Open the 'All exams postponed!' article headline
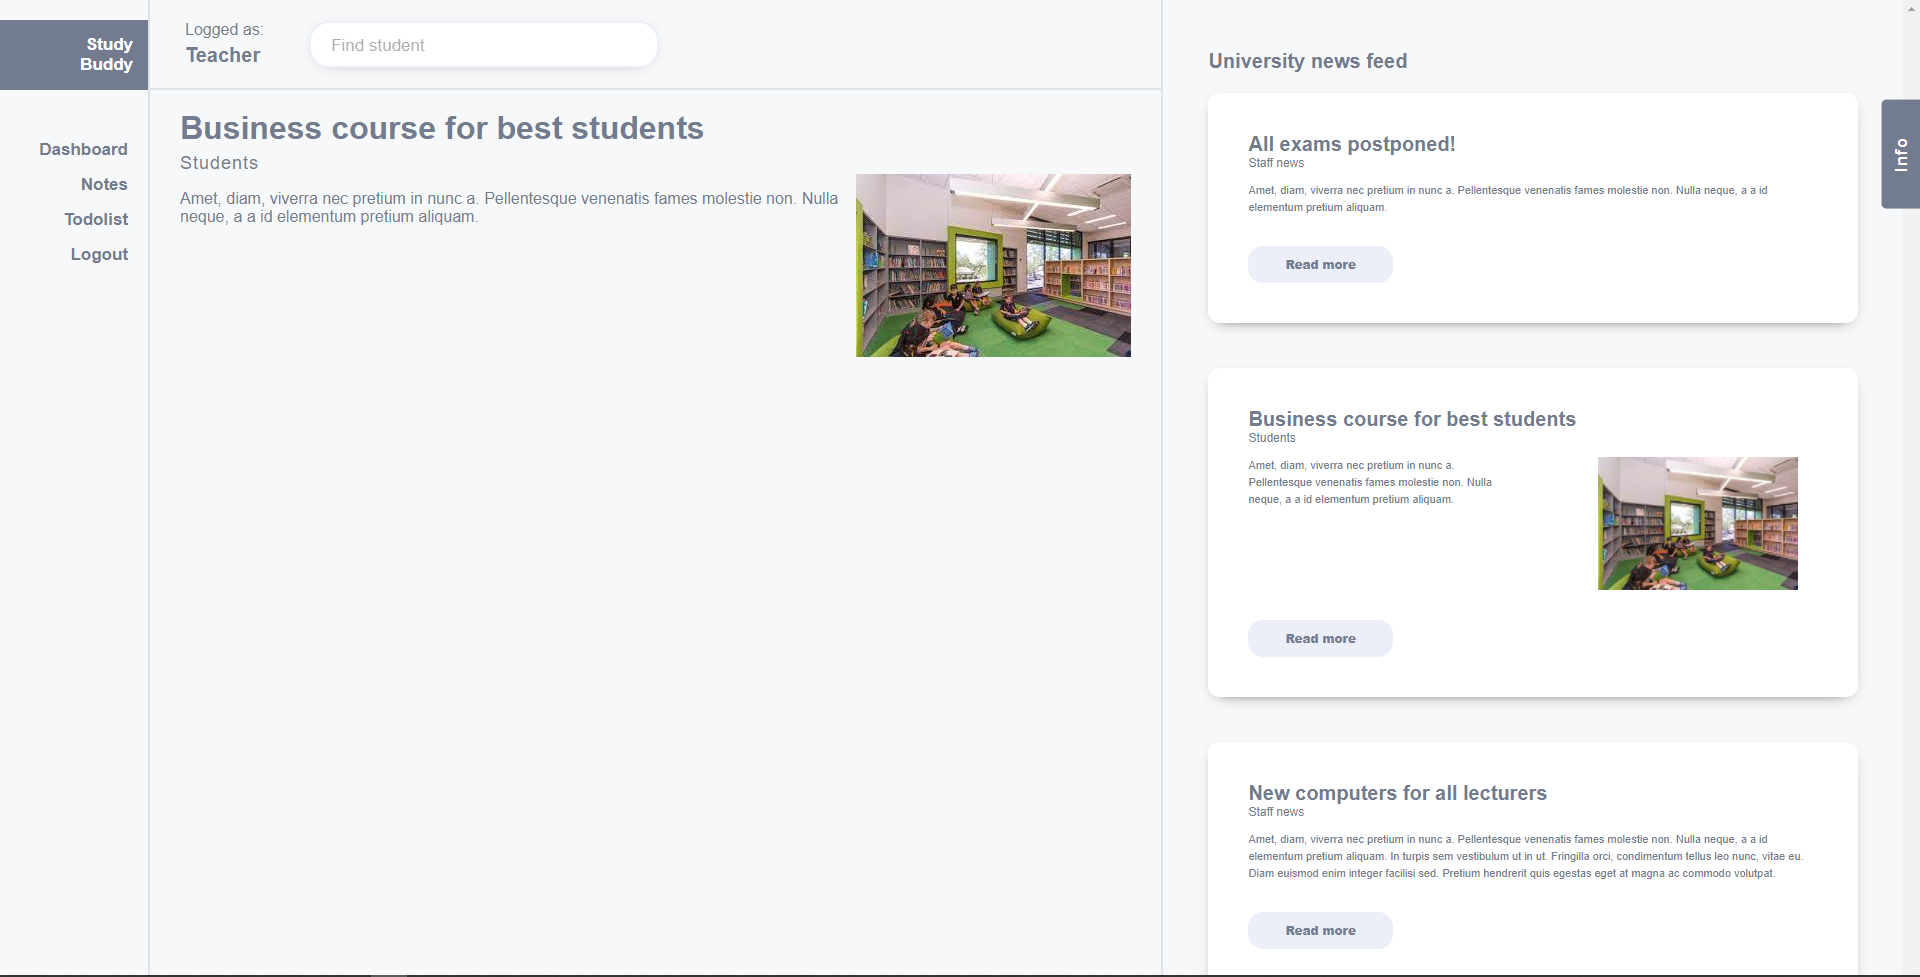 (1351, 143)
